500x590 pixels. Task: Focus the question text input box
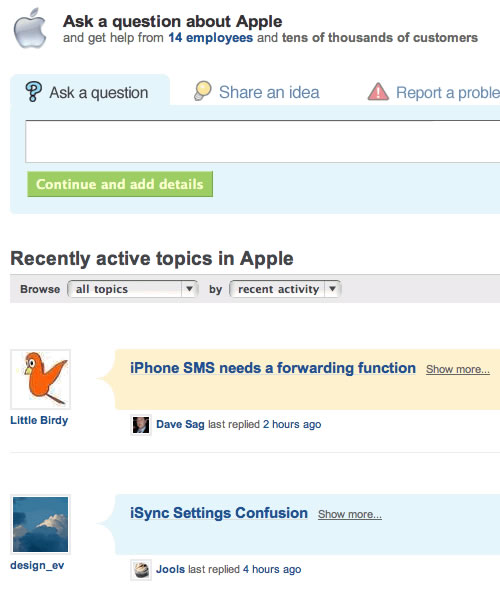tap(263, 141)
